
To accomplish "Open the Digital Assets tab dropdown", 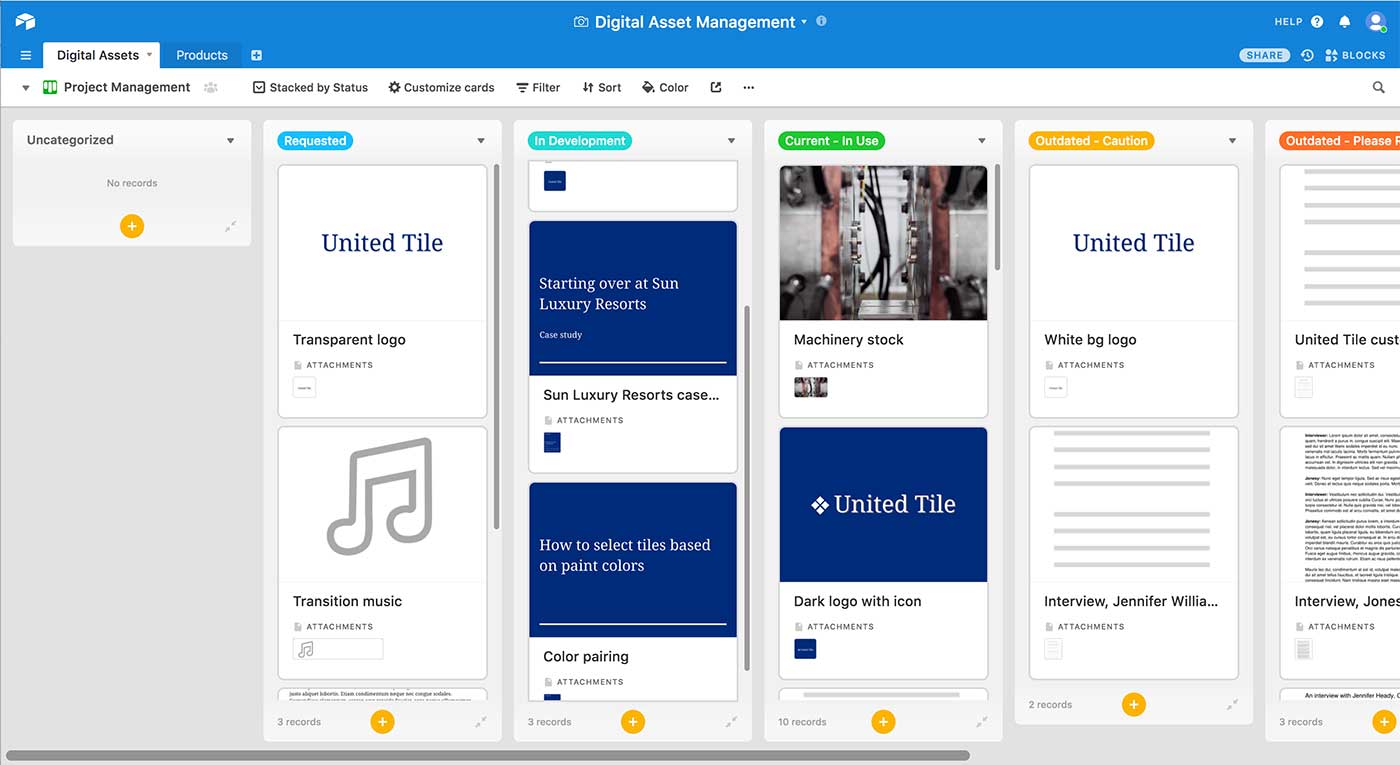I will point(149,55).
